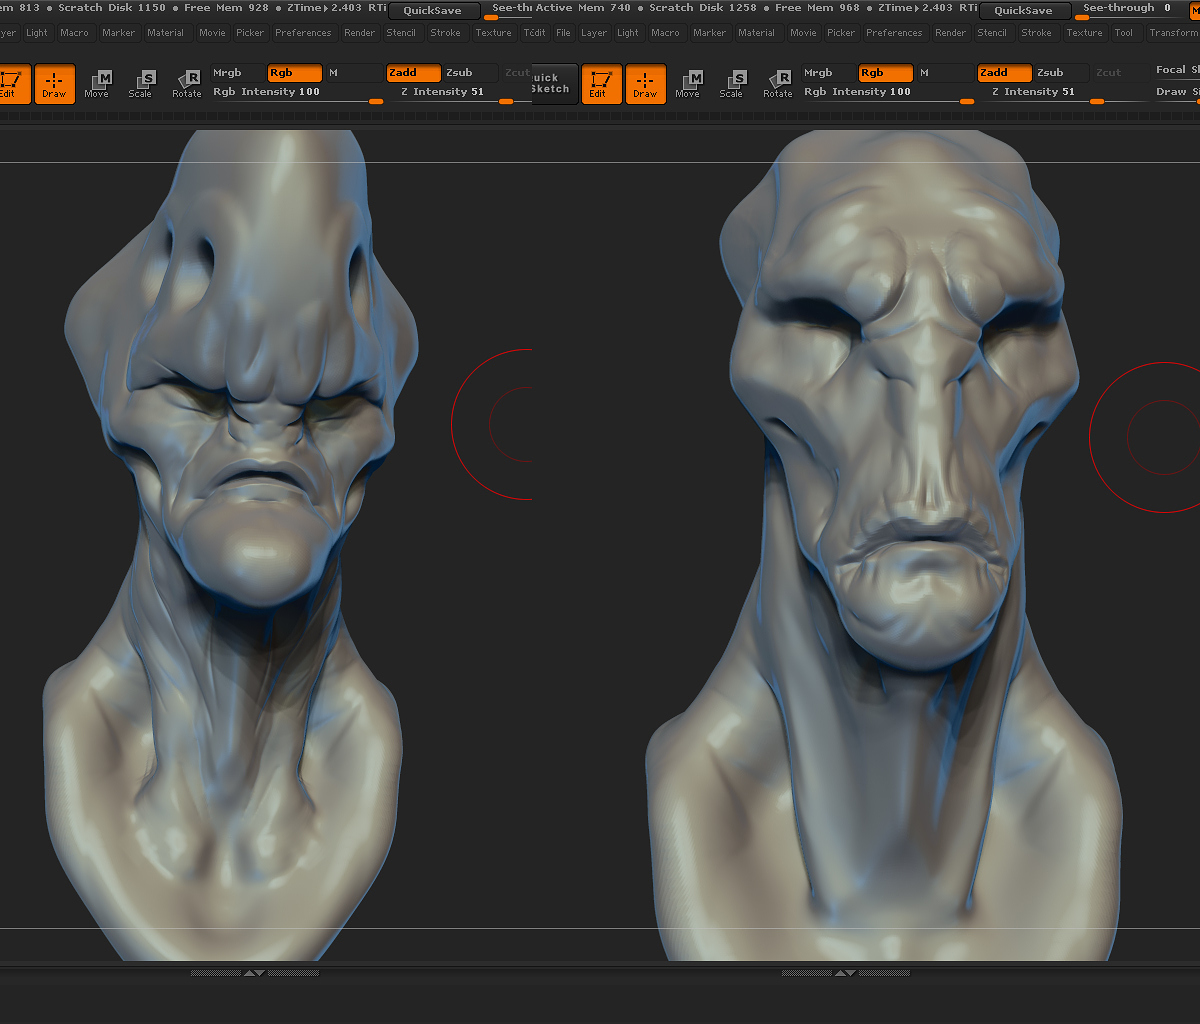Toggle Rgb mode in the left view
The height and width of the screenshot is (1024, 1200).
pyautogui.click(x=295, y=73)
